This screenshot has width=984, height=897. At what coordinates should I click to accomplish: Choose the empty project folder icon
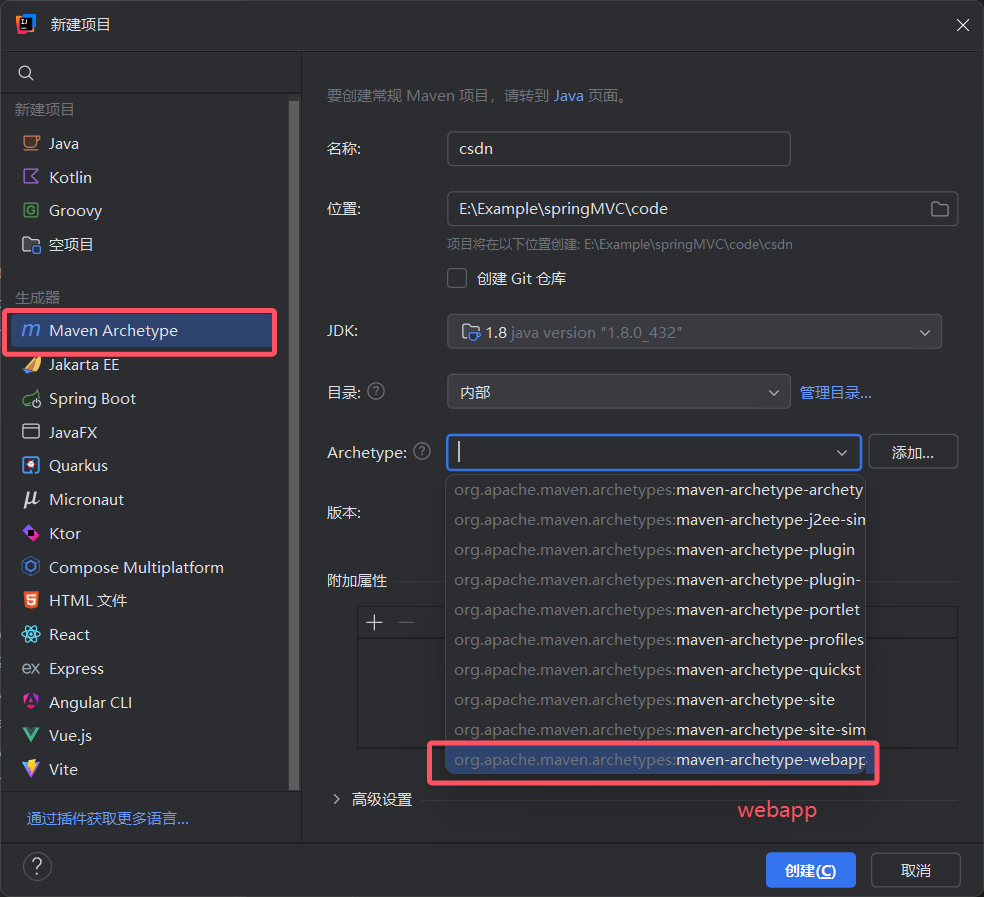(31, 244)
